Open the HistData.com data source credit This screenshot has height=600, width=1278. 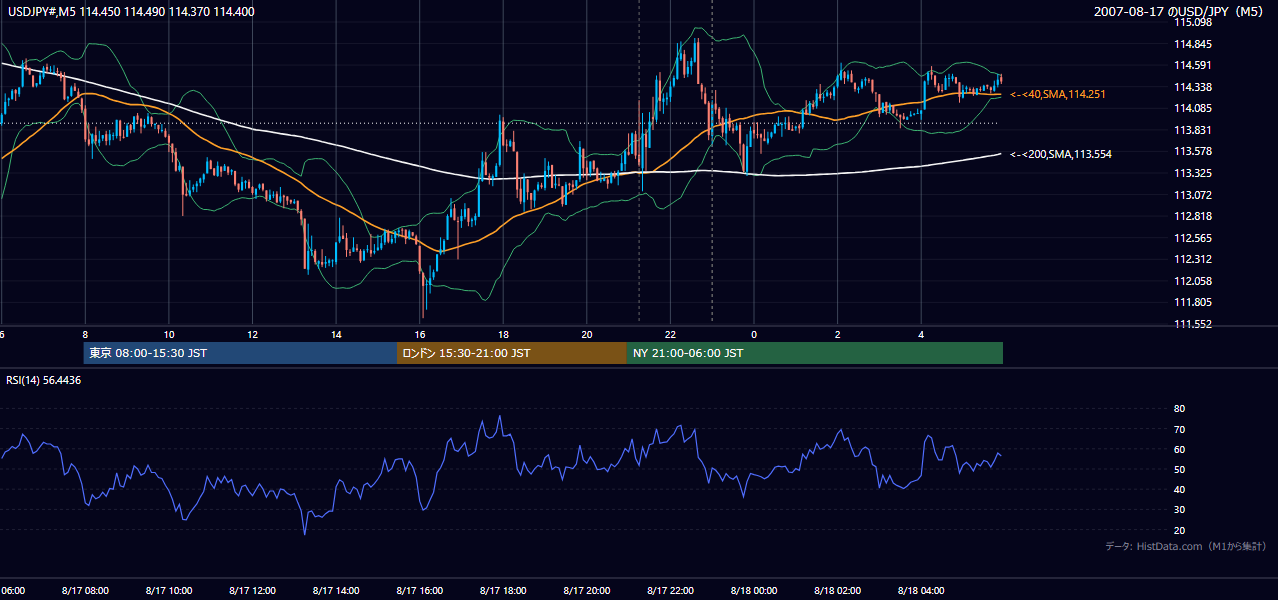[1185, 546]
